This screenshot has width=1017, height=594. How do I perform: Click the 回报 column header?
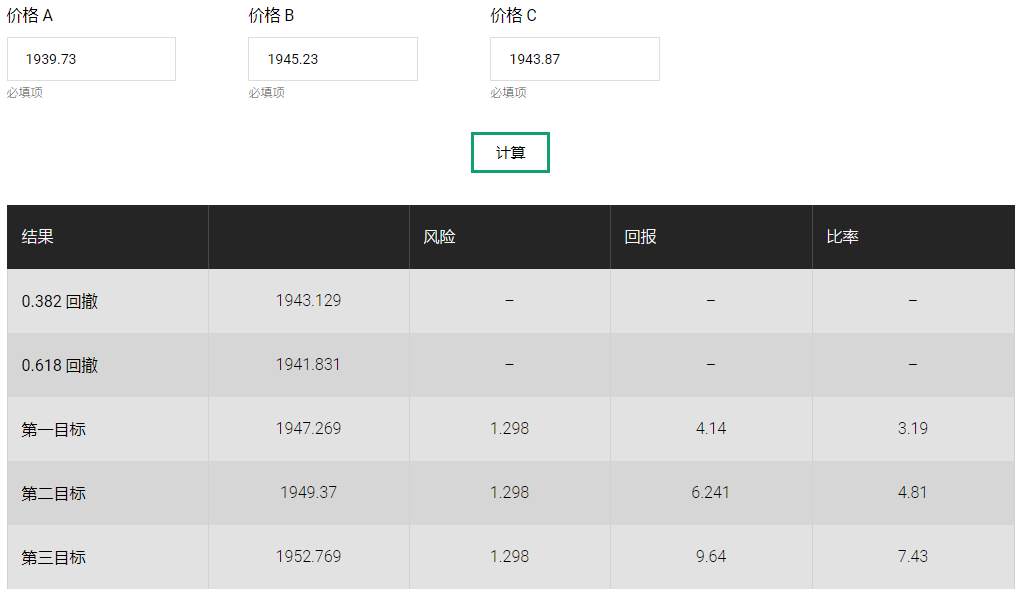640,237
